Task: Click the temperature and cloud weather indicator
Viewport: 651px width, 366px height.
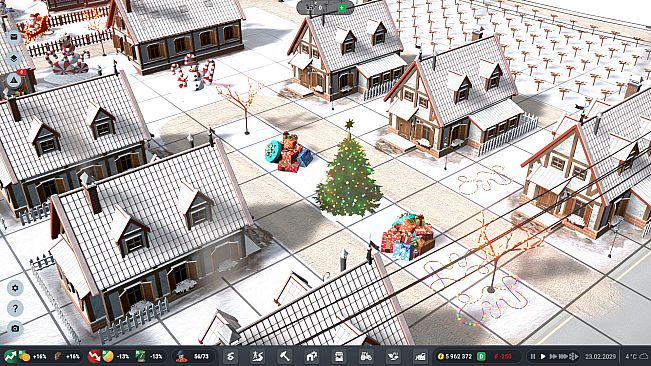Action: click(636, 356)
